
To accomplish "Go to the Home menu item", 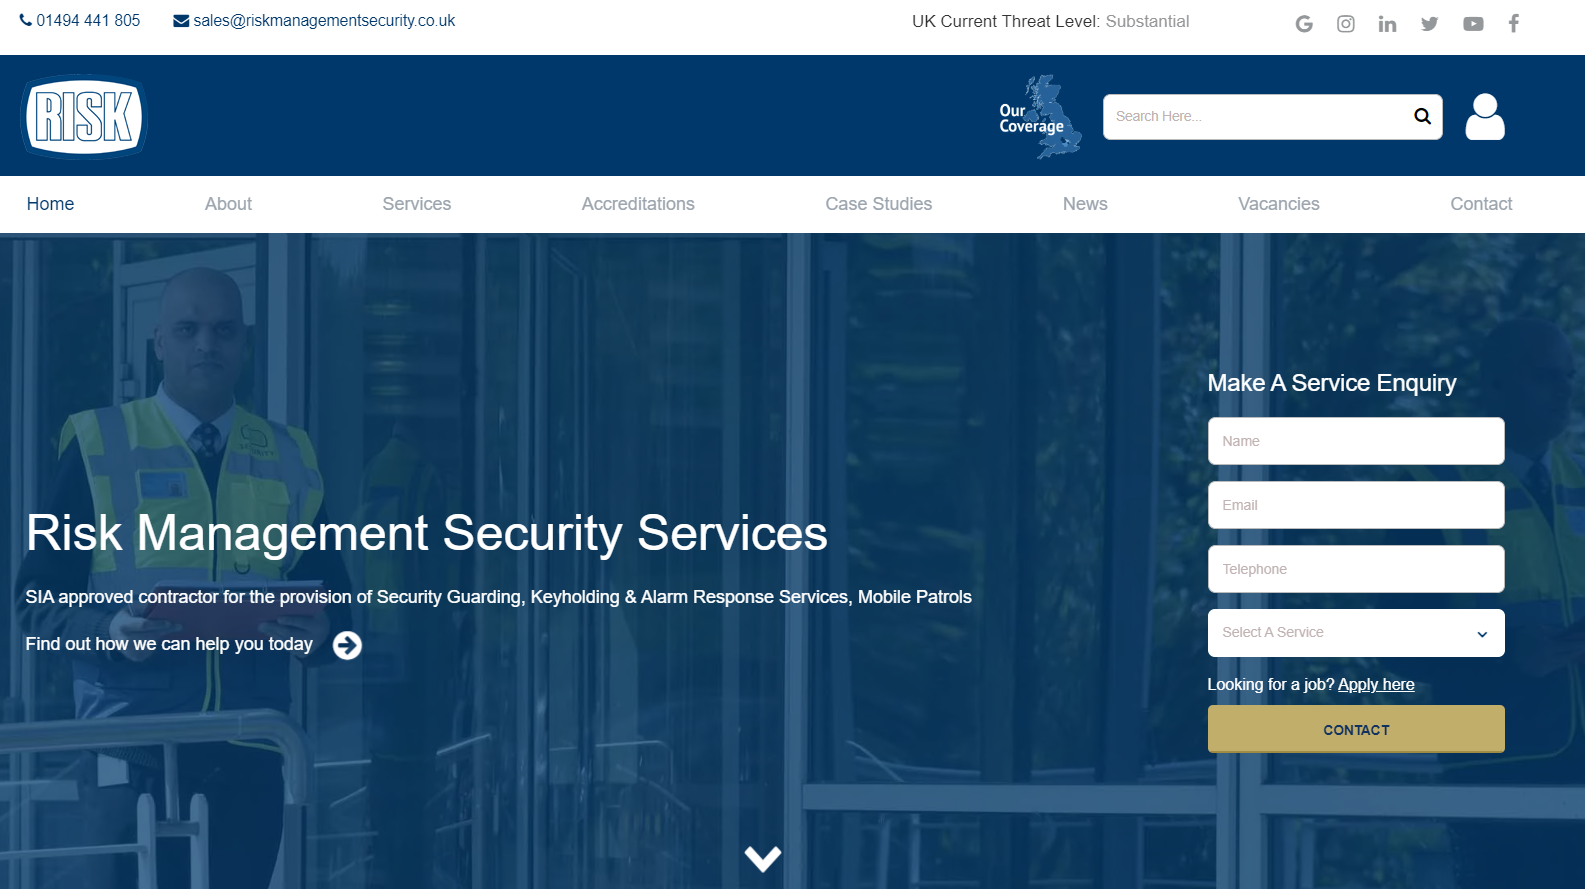I will pos(50,204).
